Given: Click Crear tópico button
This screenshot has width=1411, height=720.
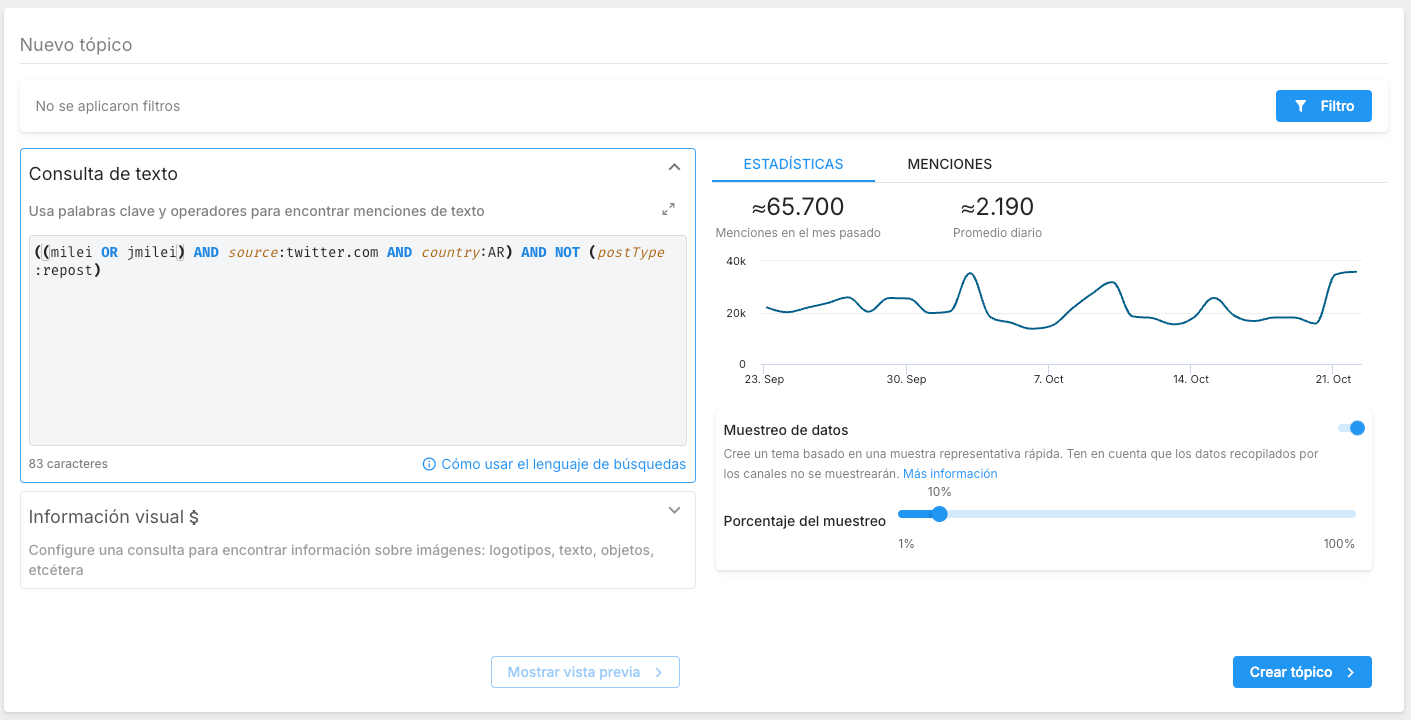Looking at the screenshot, I should [x=1302, y=672].
